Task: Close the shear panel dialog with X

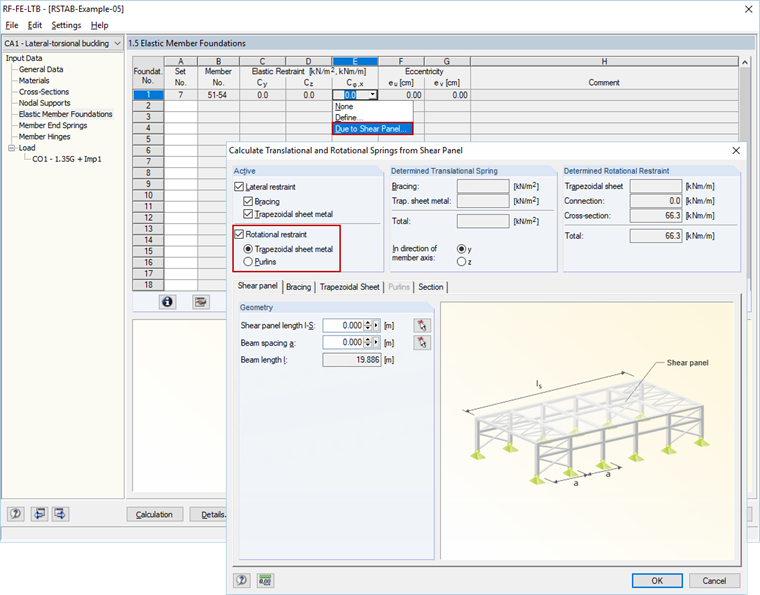Action: coord(736,151)
